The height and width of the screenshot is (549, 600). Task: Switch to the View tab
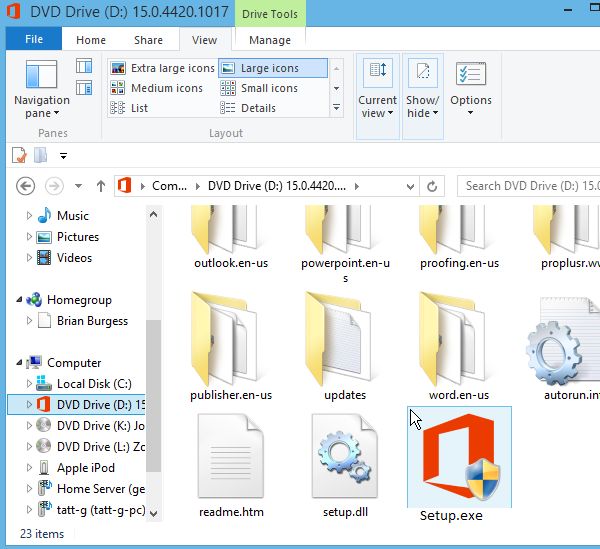[x=205, y=40]
